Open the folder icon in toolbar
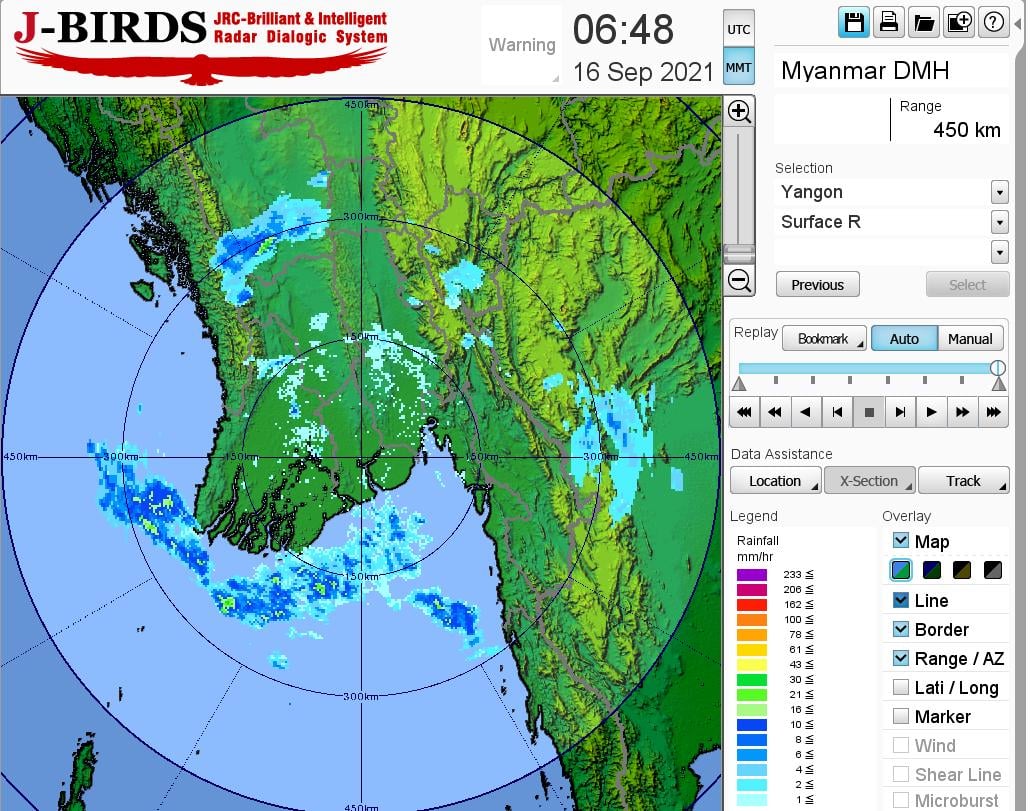Image resolution: width=1030 pixels, height=811 pixels. pyautogui.click(x=923, y=23)
